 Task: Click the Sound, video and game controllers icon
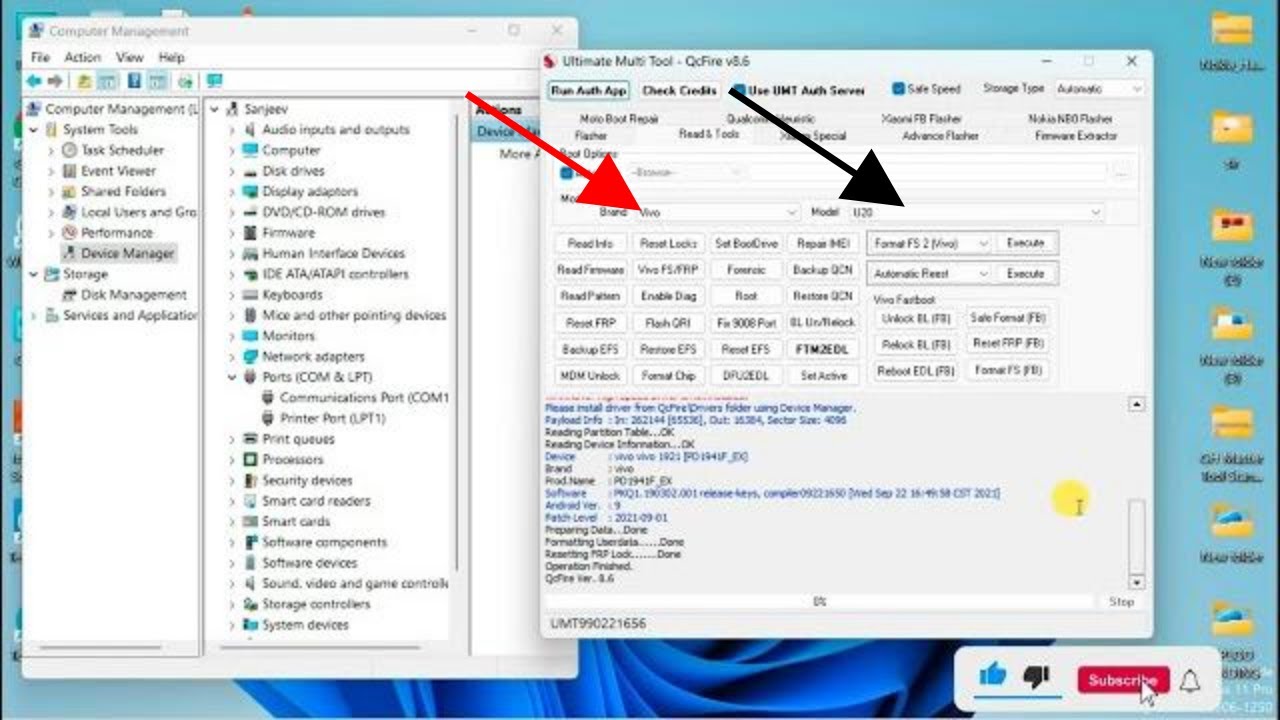(x=251, y=583)
